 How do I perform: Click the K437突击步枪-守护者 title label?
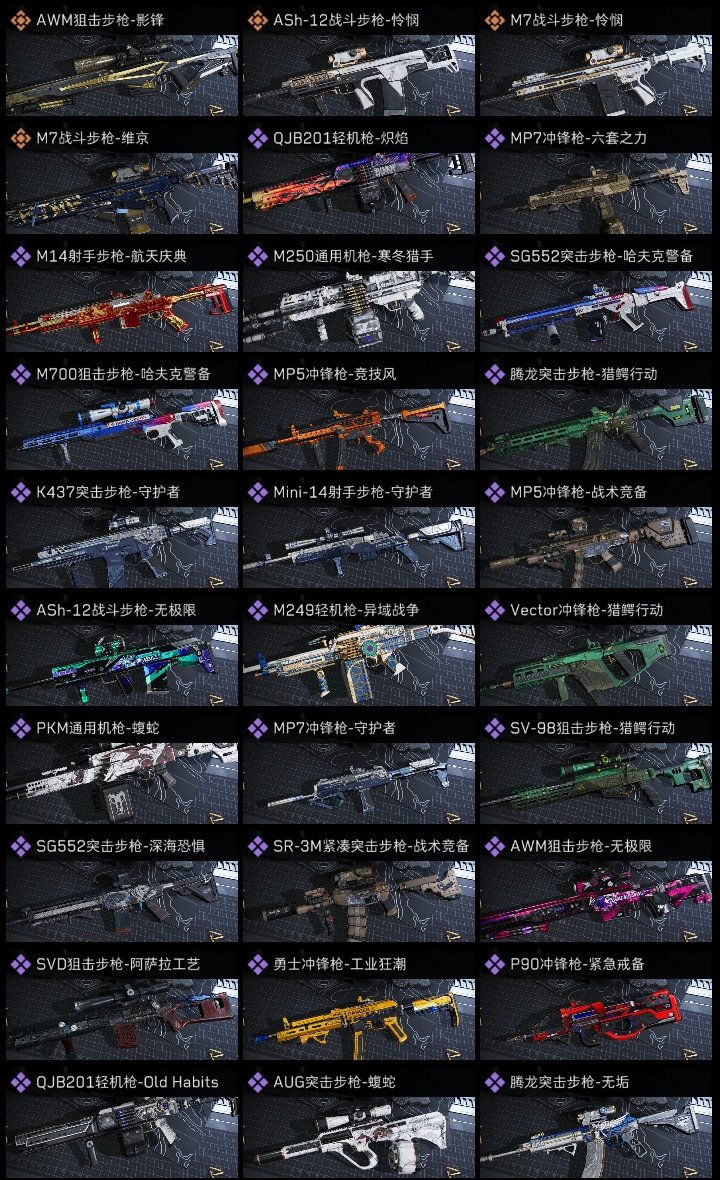pyautogui.click(x=108, y=492)
